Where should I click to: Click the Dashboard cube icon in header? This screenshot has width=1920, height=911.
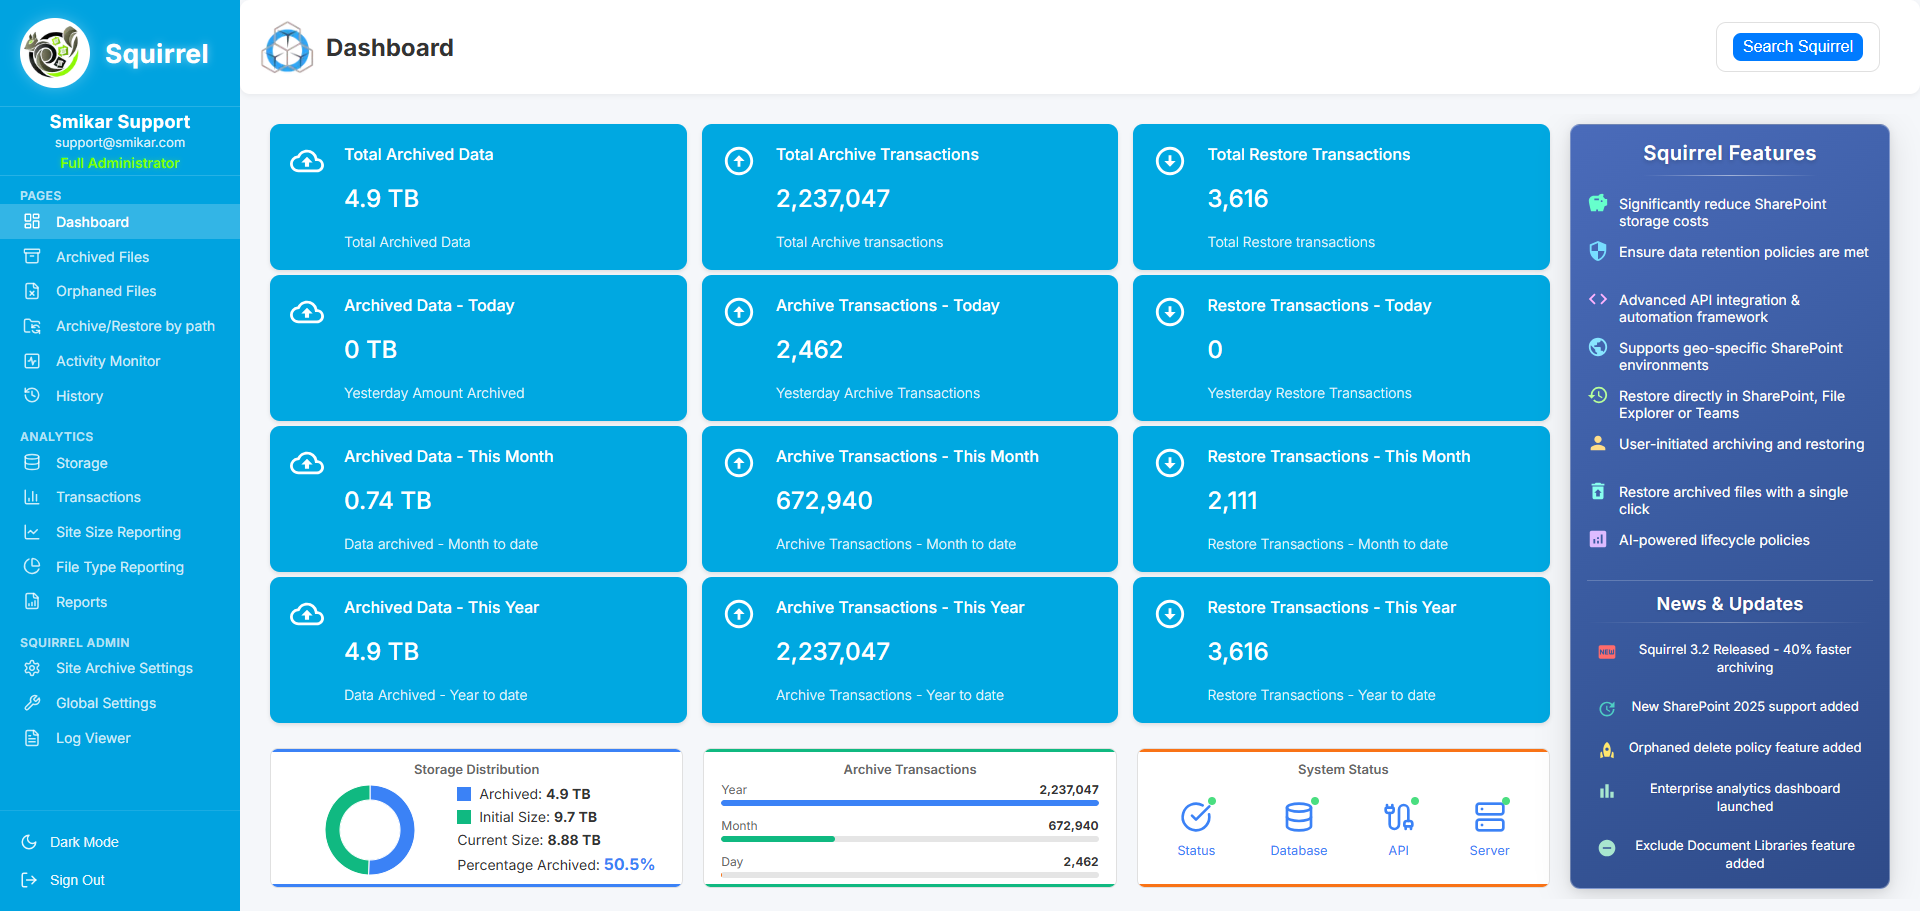pos(288,48)
